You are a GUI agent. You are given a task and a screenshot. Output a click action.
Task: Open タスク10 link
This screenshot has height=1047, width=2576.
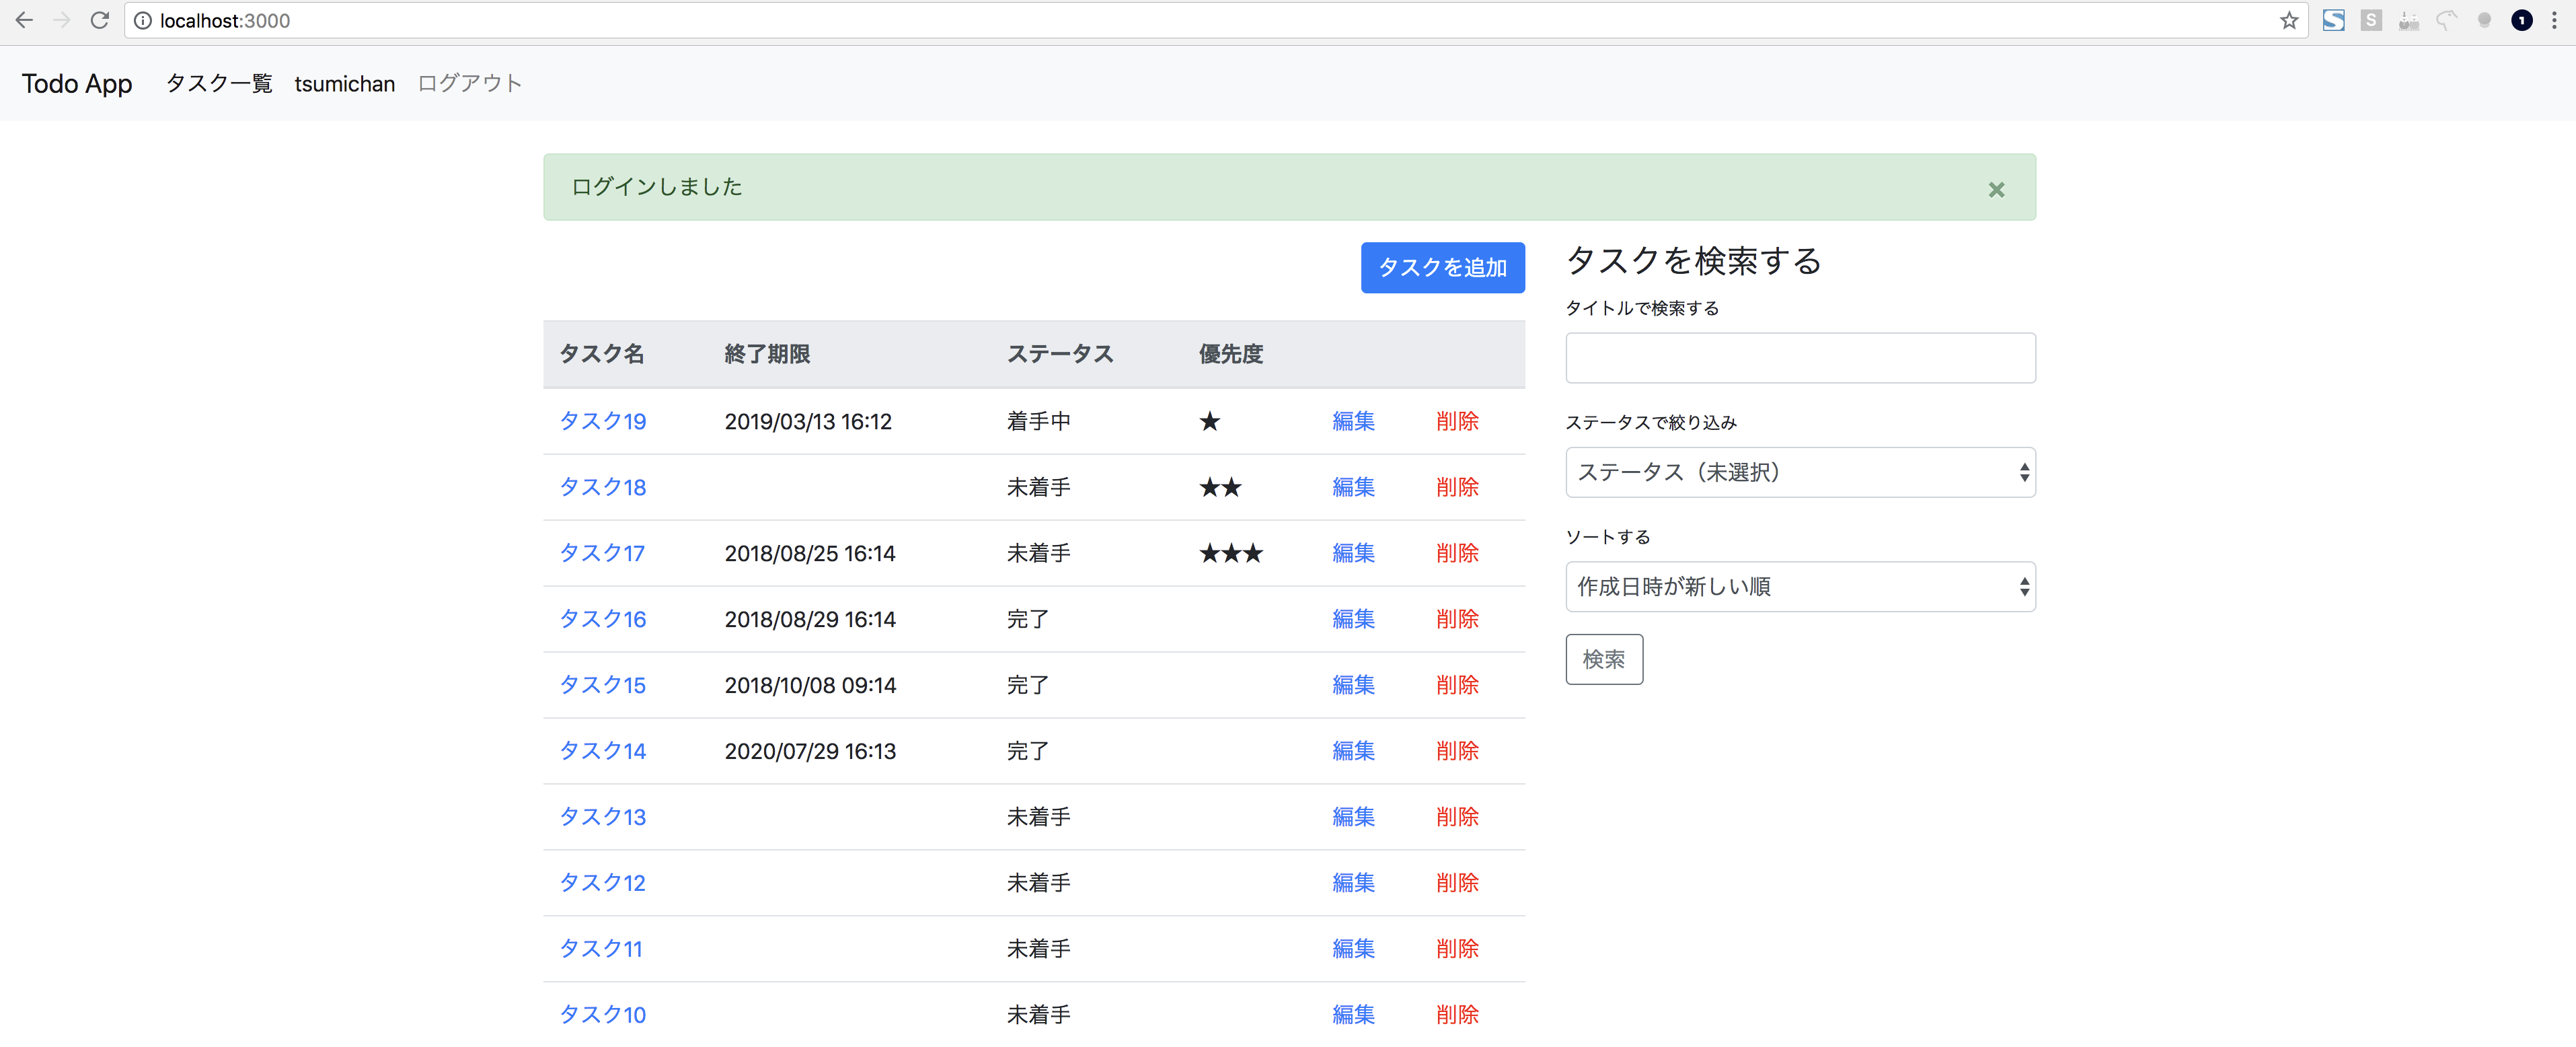coord(603,1015)
